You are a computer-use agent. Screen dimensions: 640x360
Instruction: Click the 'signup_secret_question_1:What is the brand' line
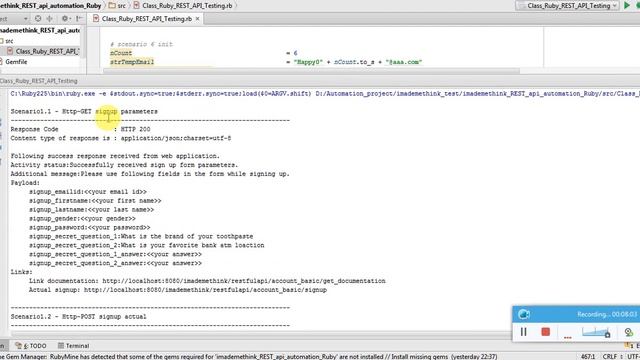tap(141, 236)
